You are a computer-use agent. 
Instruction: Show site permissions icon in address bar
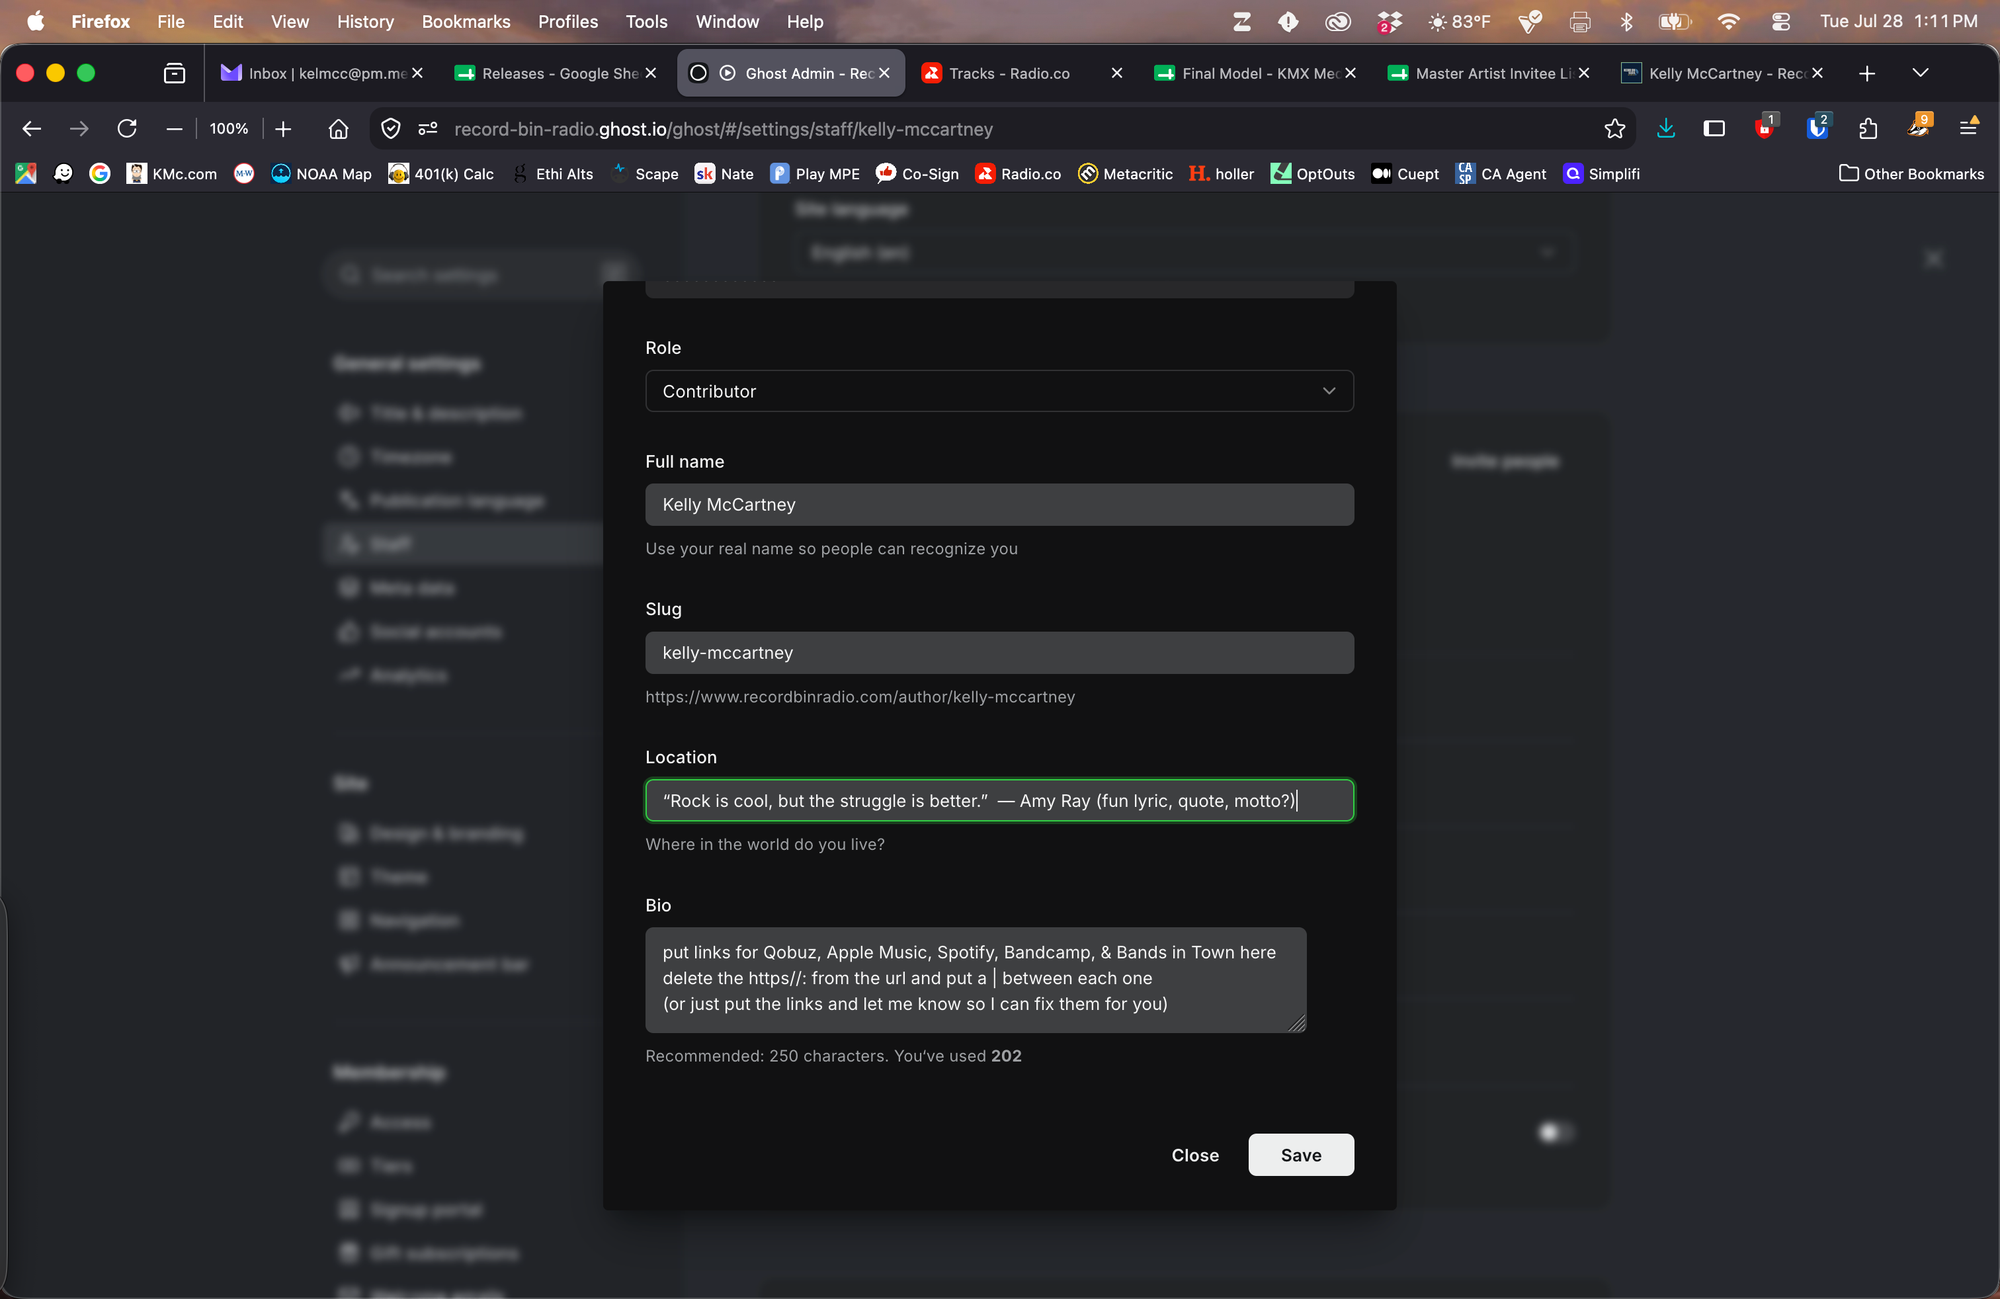point(428,129)
